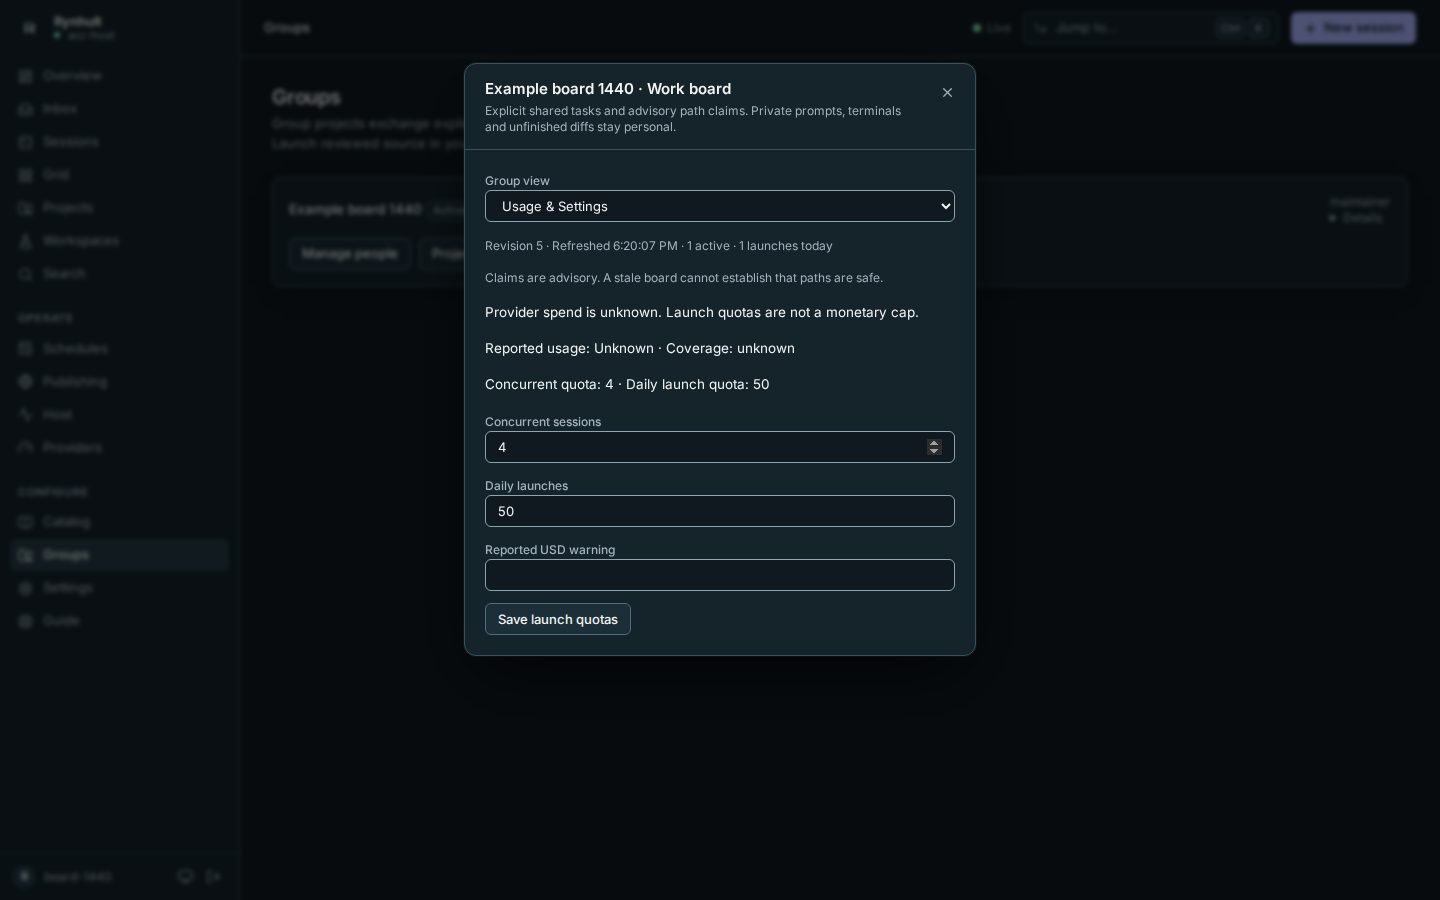This screenshot has width=1440, height=900.
Task: Click the Daily launches input field
Action: click(720, 511)
